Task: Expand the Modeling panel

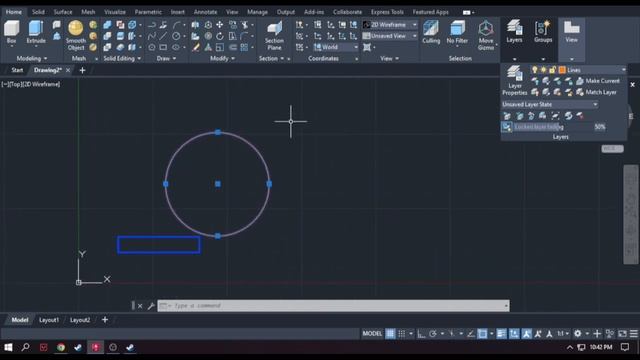Action: point(32,59)
